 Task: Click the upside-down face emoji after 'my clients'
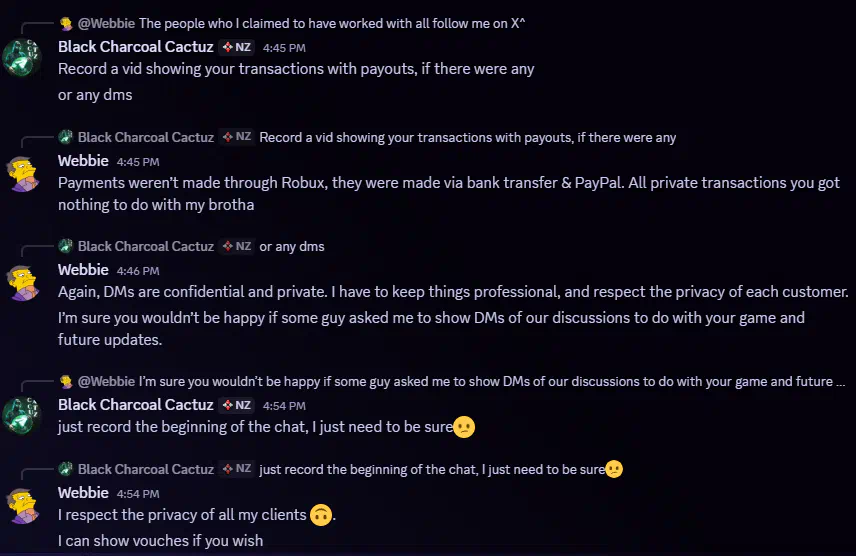pos(321,515)
